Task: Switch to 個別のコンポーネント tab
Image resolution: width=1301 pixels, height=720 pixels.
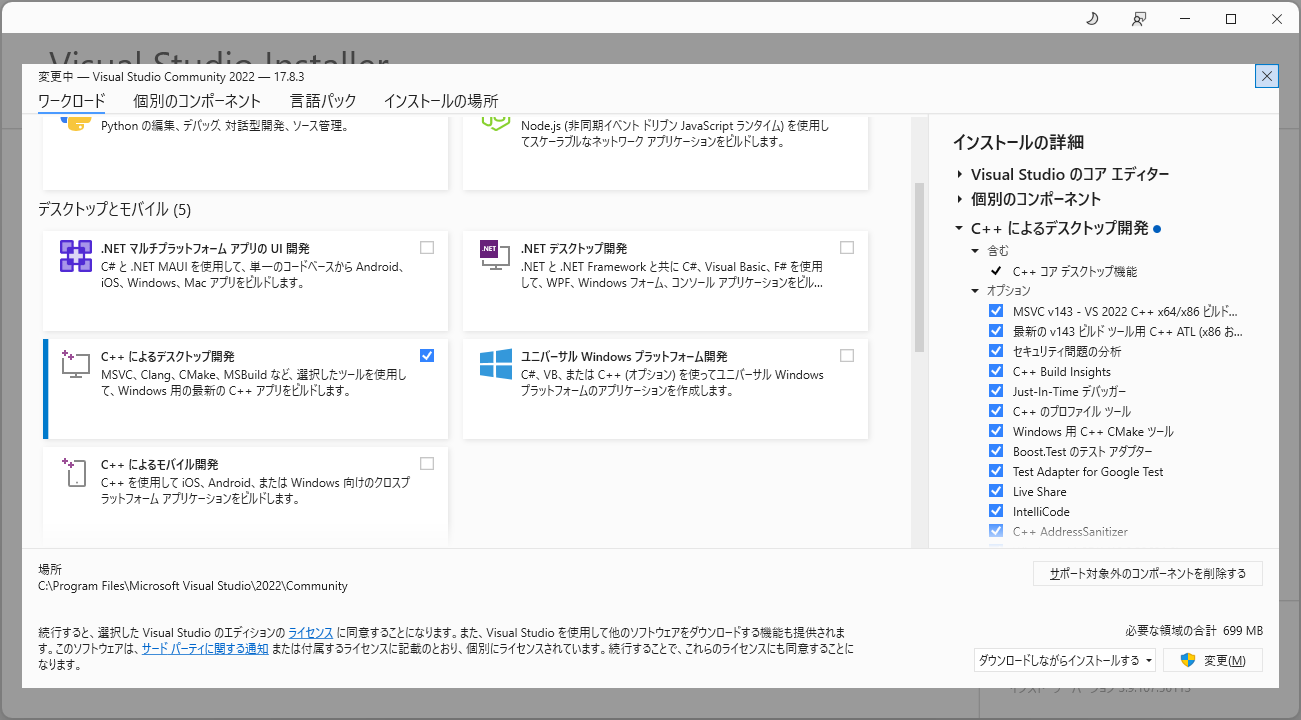Action: pos(197,101)
